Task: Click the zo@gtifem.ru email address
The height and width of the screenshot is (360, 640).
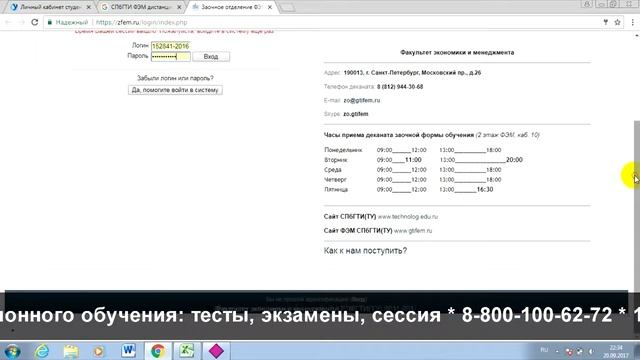Action: pos(362,100)
